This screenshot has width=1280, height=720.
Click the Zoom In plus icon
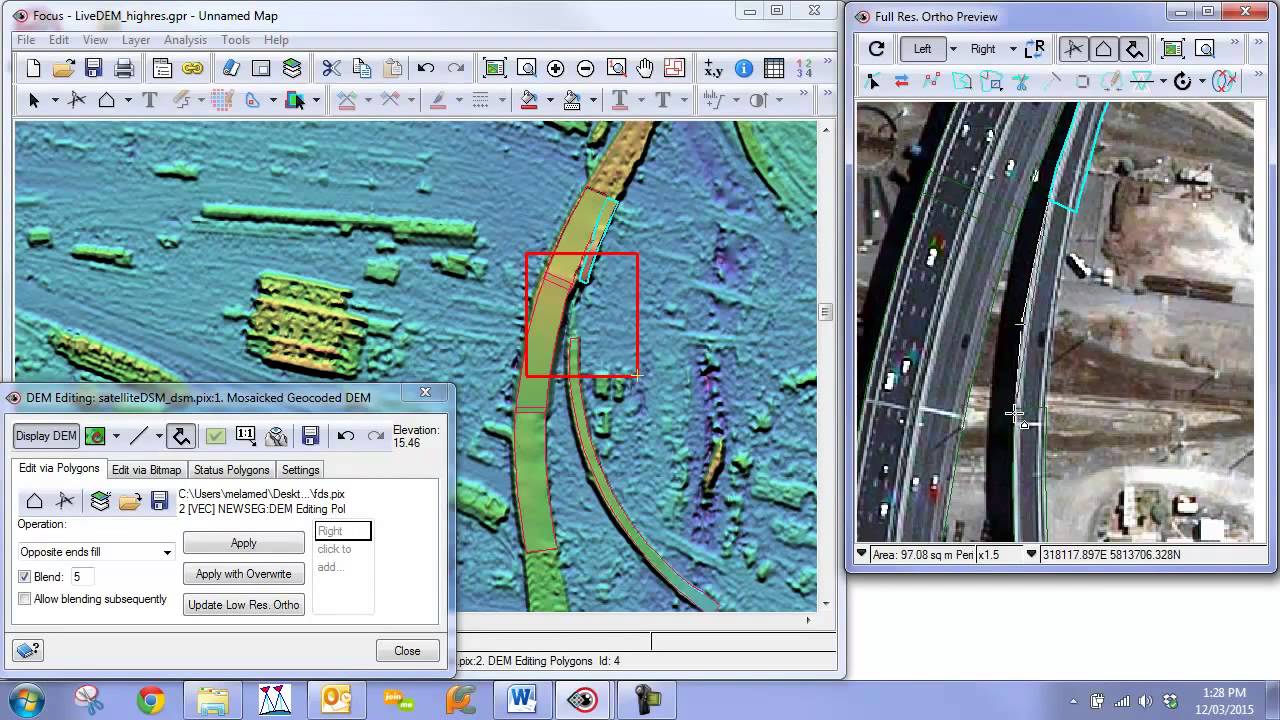555,68
